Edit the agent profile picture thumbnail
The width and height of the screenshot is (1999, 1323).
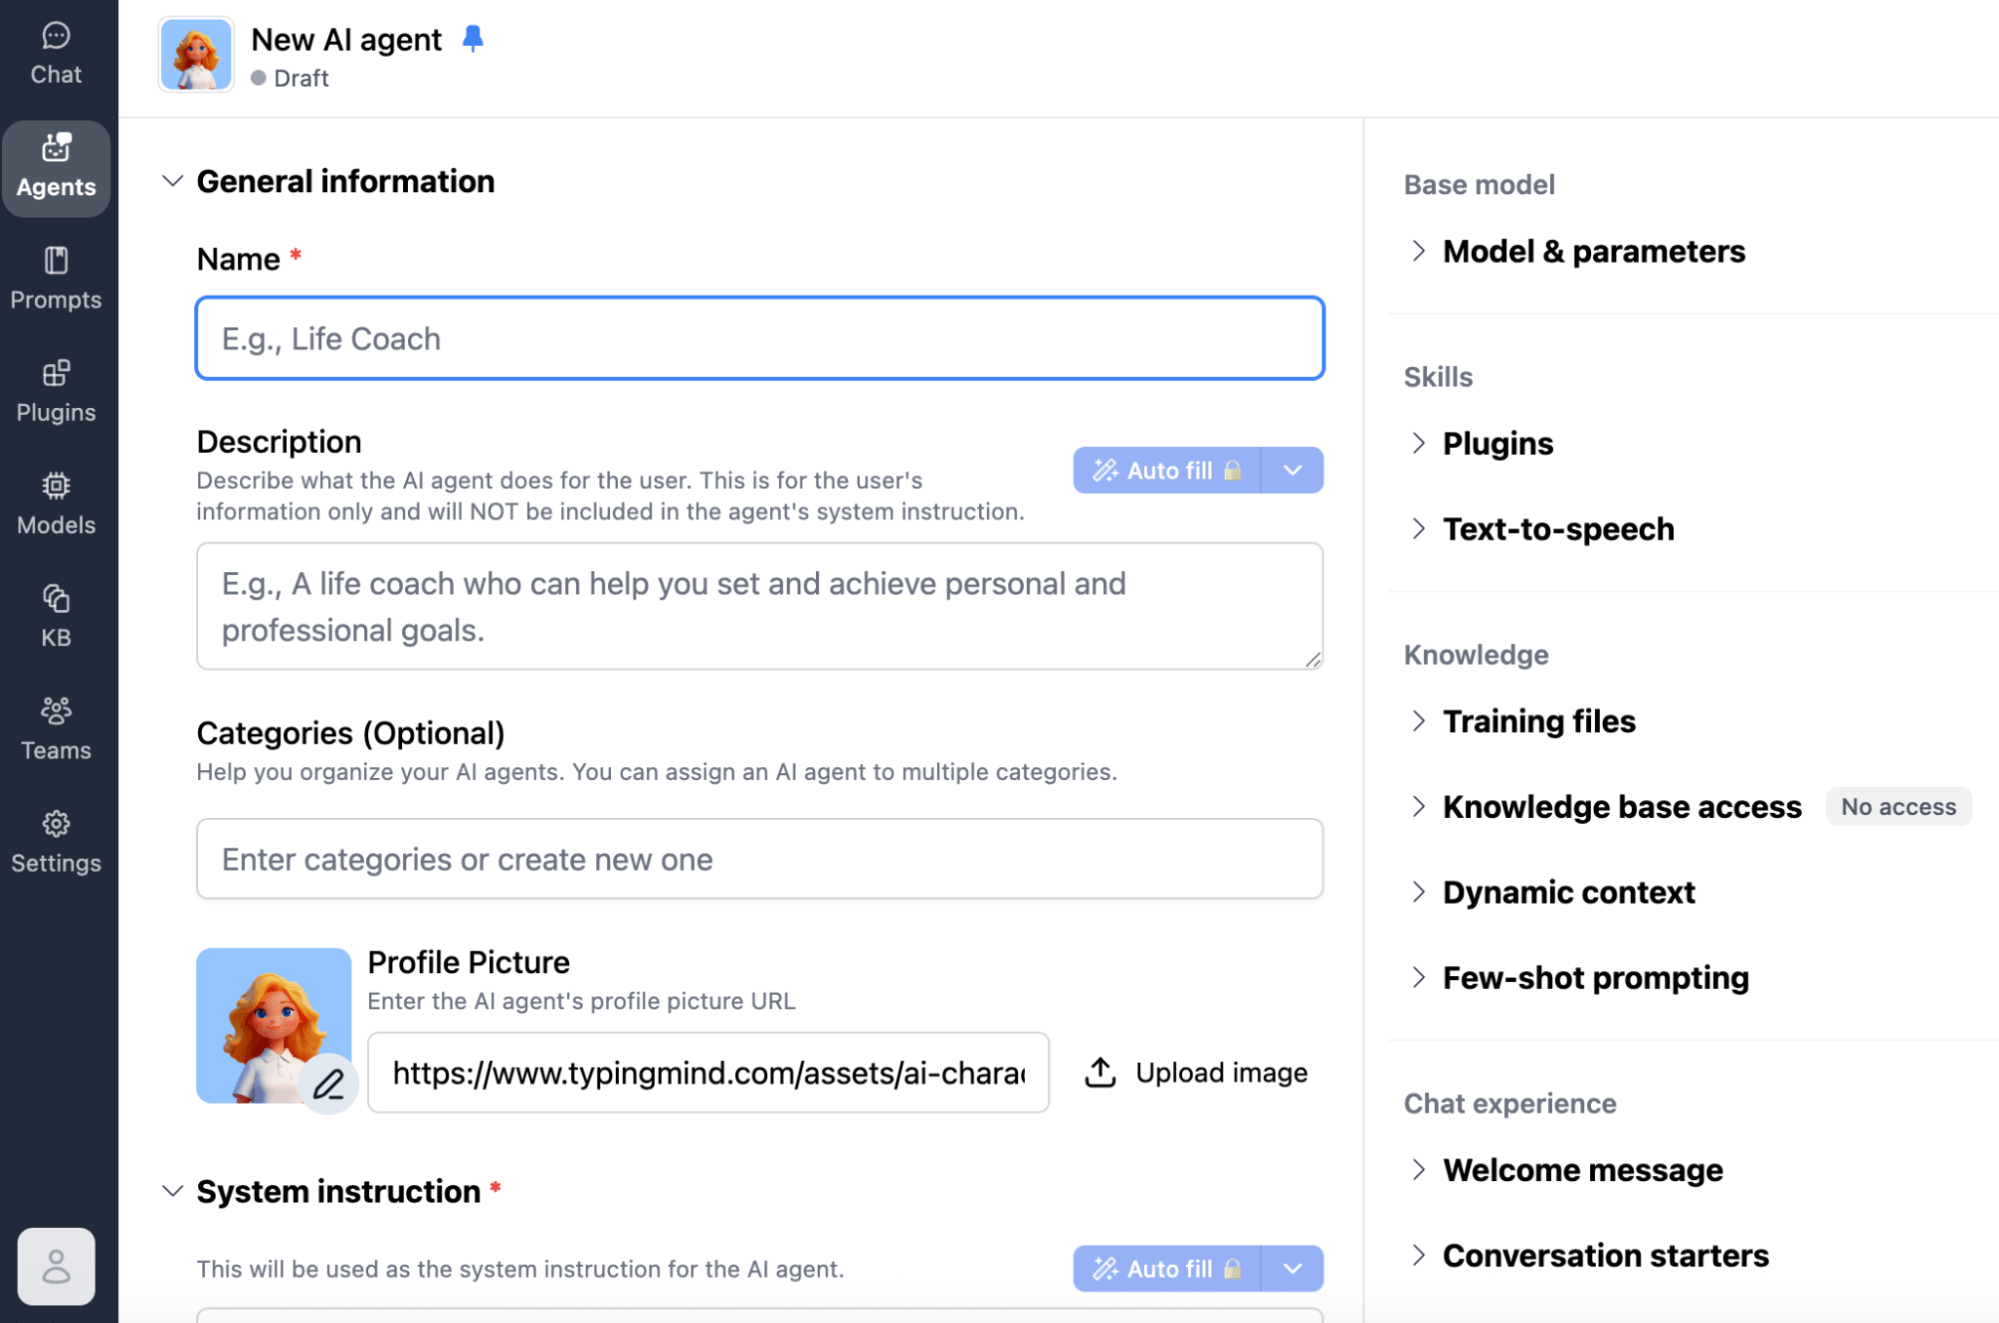(x=330, y=1083)
